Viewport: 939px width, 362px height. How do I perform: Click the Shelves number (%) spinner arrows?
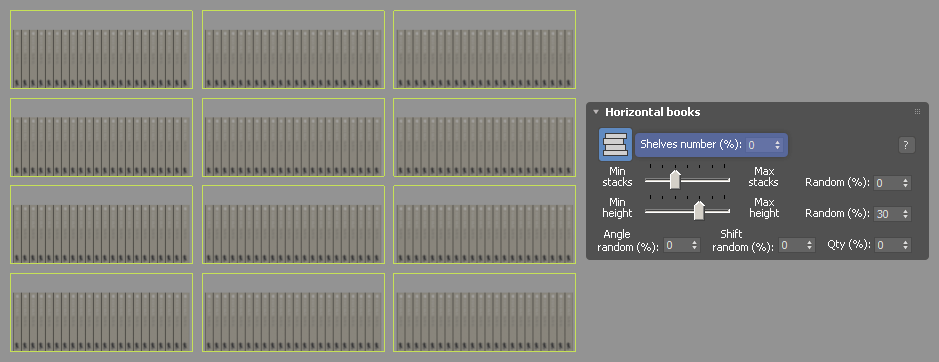pos(778,144)
